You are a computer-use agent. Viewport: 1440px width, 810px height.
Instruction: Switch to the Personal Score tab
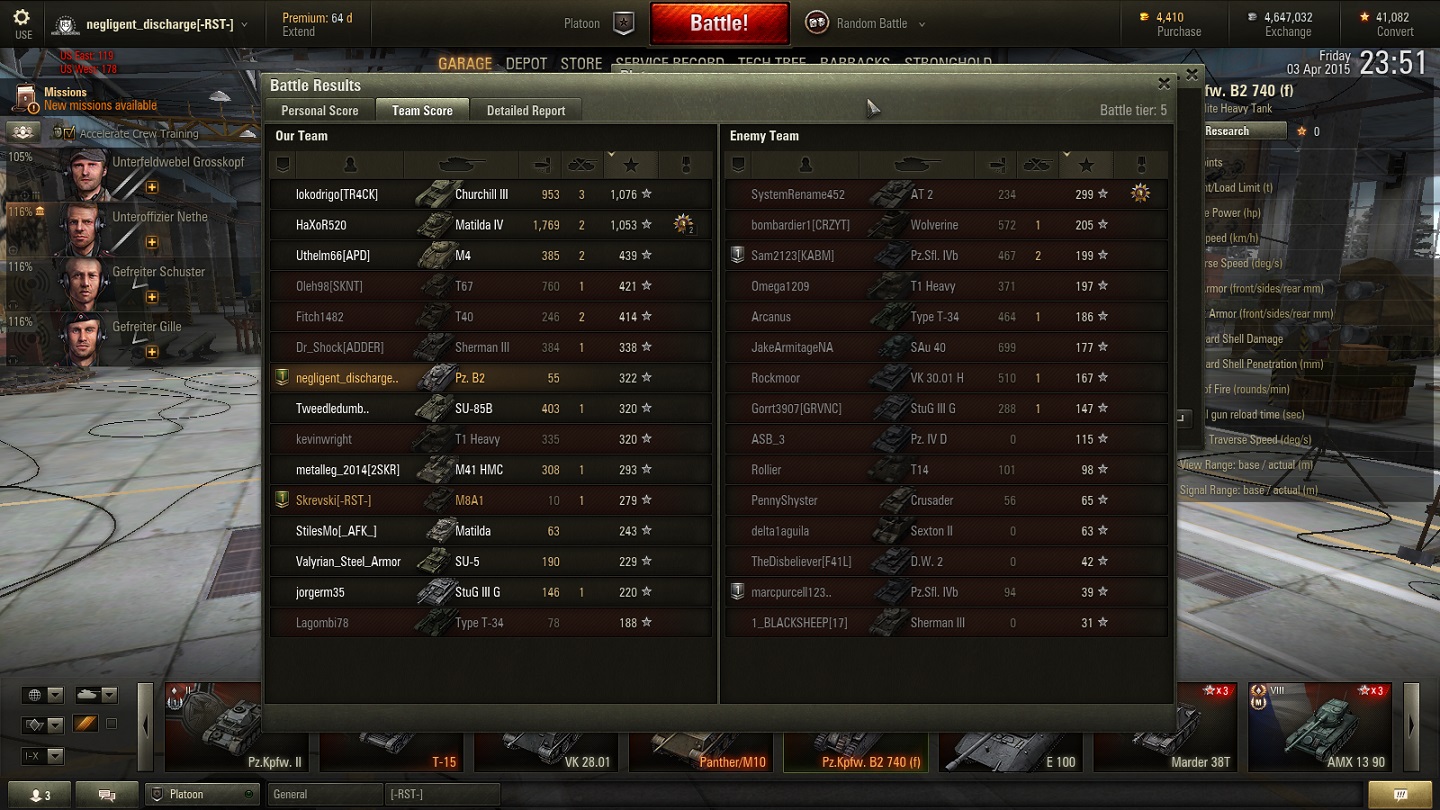(x=320, y=111)
